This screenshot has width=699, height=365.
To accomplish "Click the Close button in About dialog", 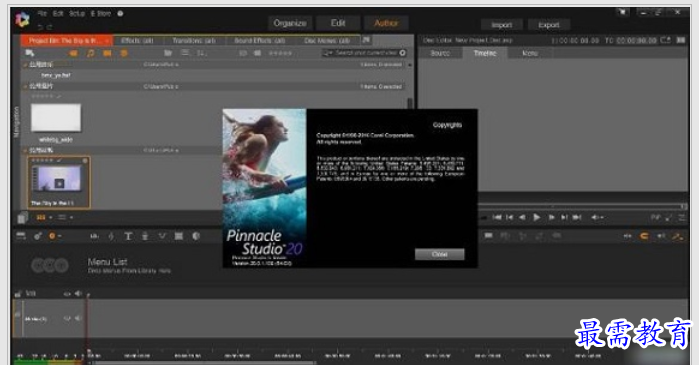I will point(440,254).
